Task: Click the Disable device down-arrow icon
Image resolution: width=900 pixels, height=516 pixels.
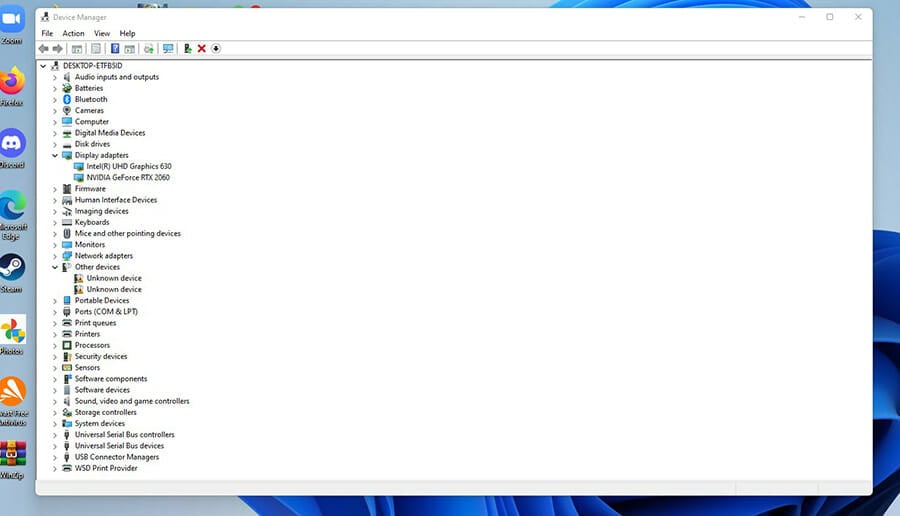Action: click(216, 49)
